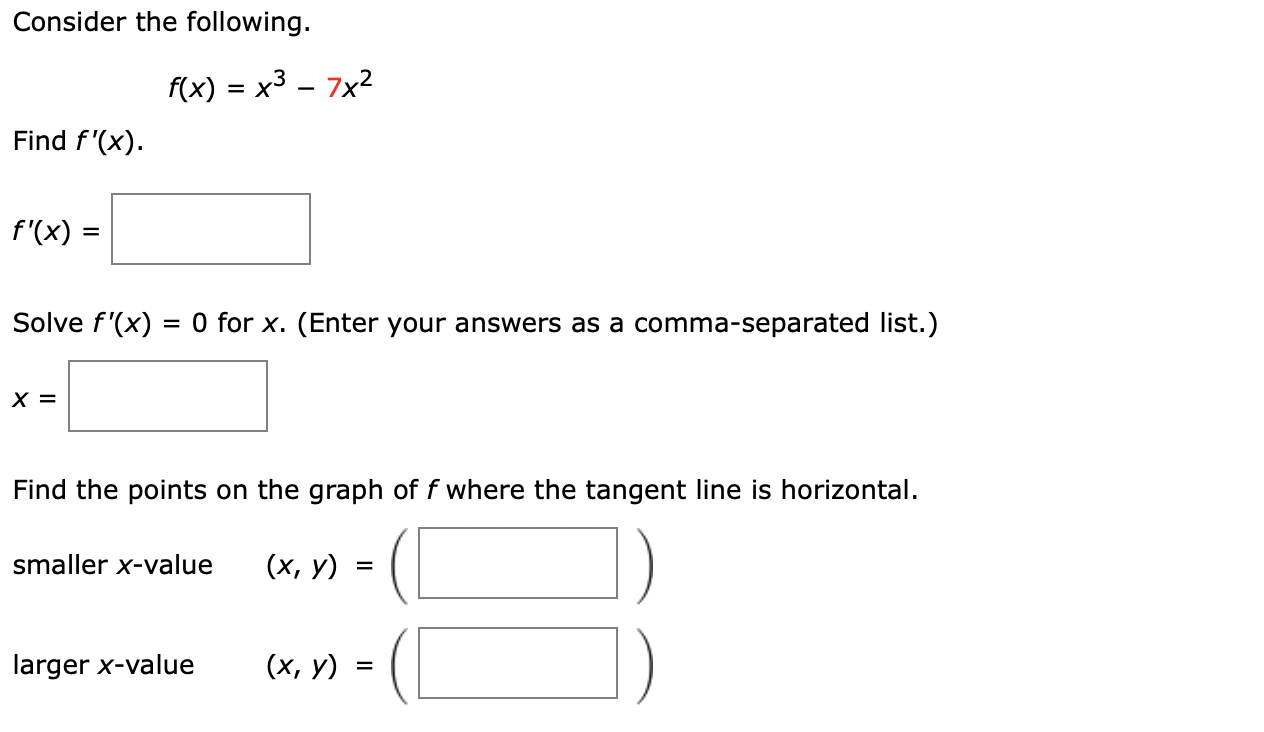This screenshot has width=1264, height=732.
Task: Select the equation f(x) = x³ − 7x²
Action: pos(270,86)
